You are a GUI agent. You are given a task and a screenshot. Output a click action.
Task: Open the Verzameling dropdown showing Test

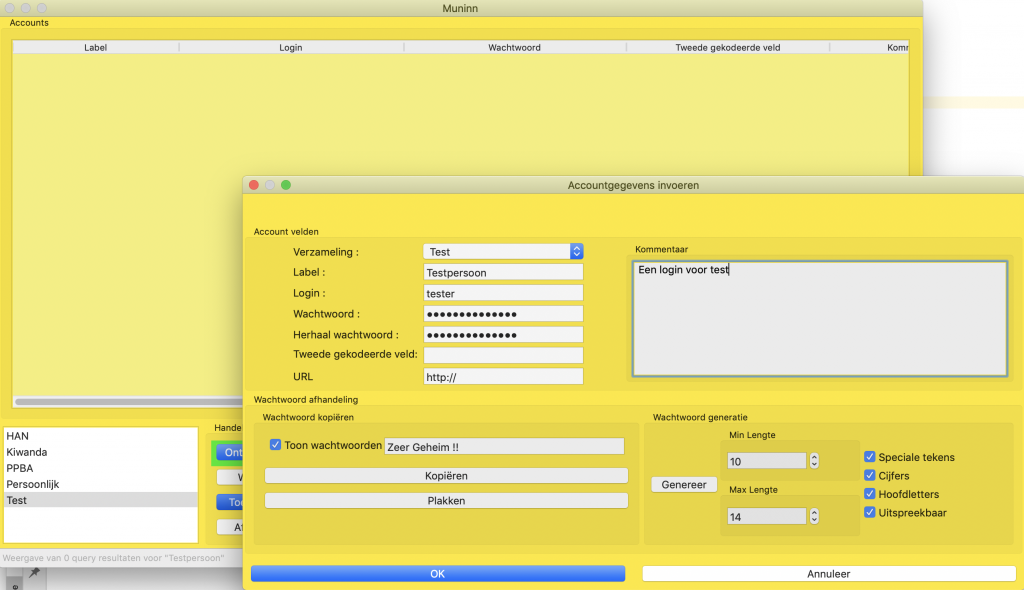coord(503,252)
